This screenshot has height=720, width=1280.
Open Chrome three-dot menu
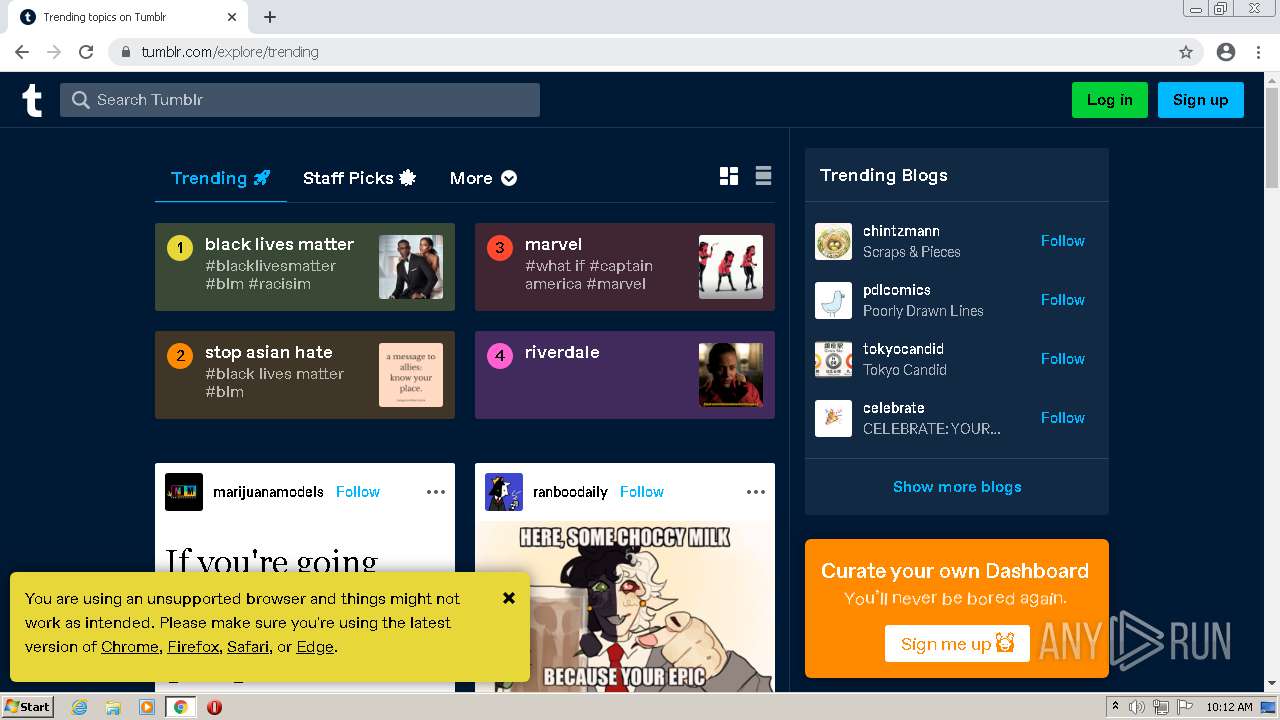tap(1257, 52)
